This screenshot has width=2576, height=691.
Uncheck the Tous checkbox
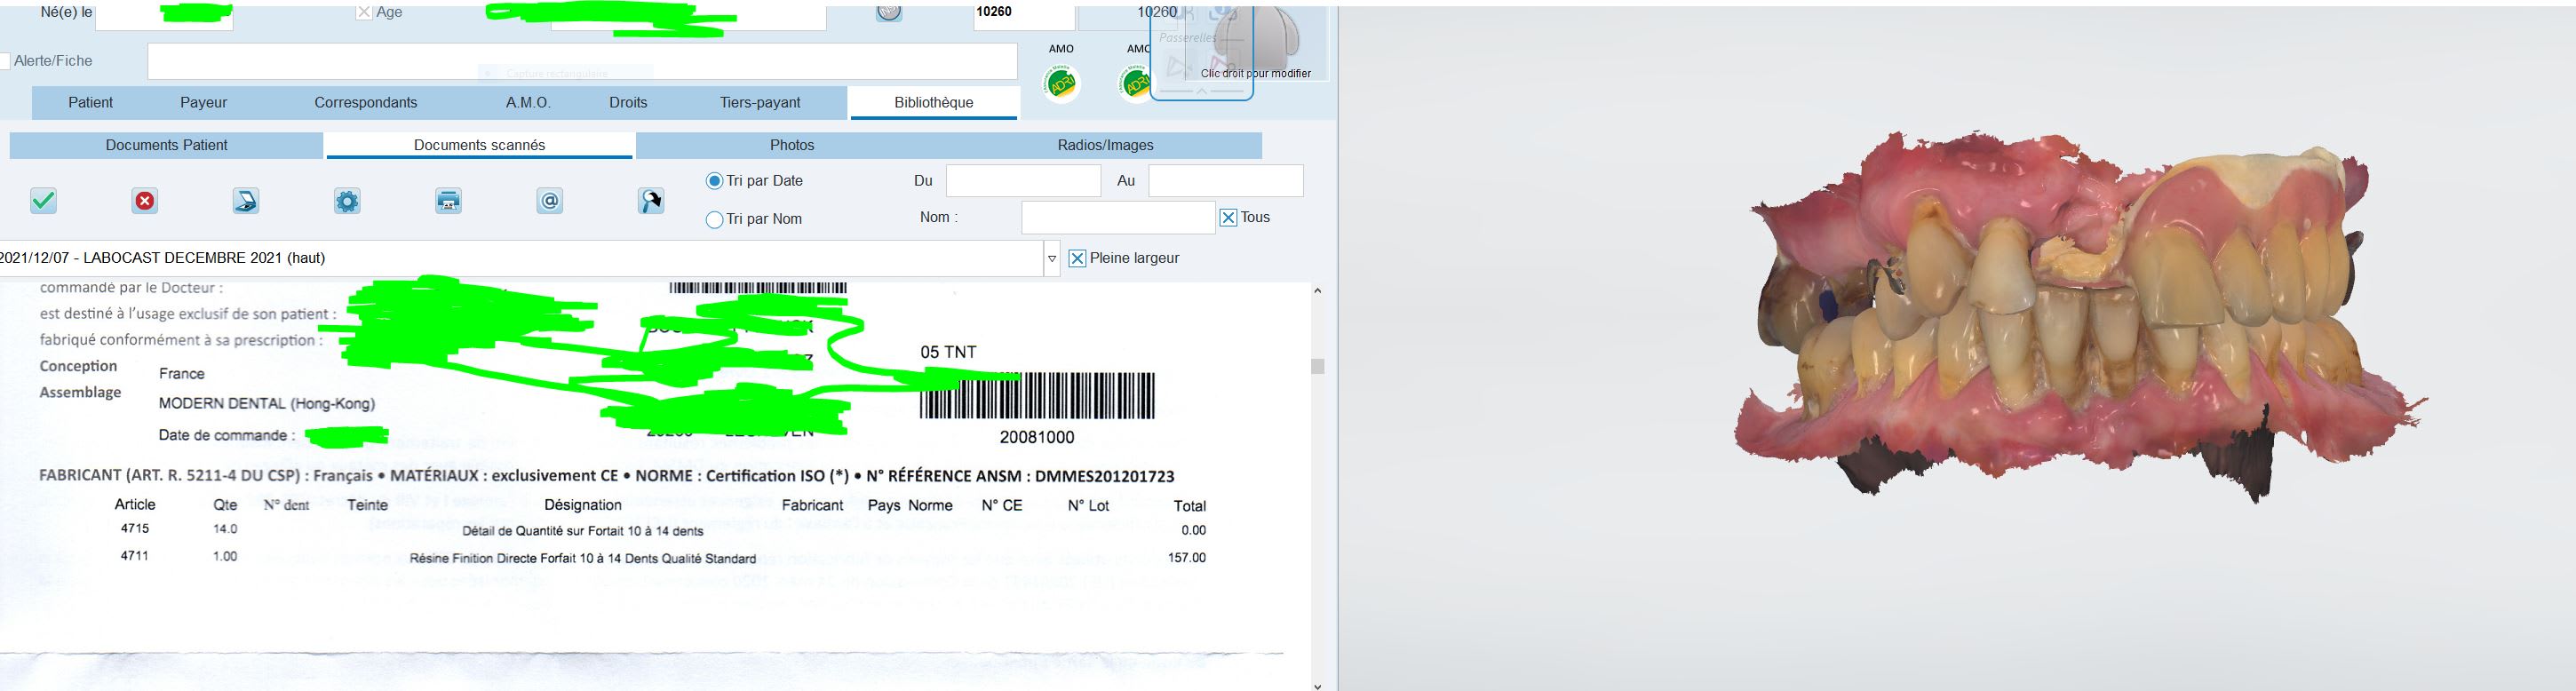(1228, 218)
